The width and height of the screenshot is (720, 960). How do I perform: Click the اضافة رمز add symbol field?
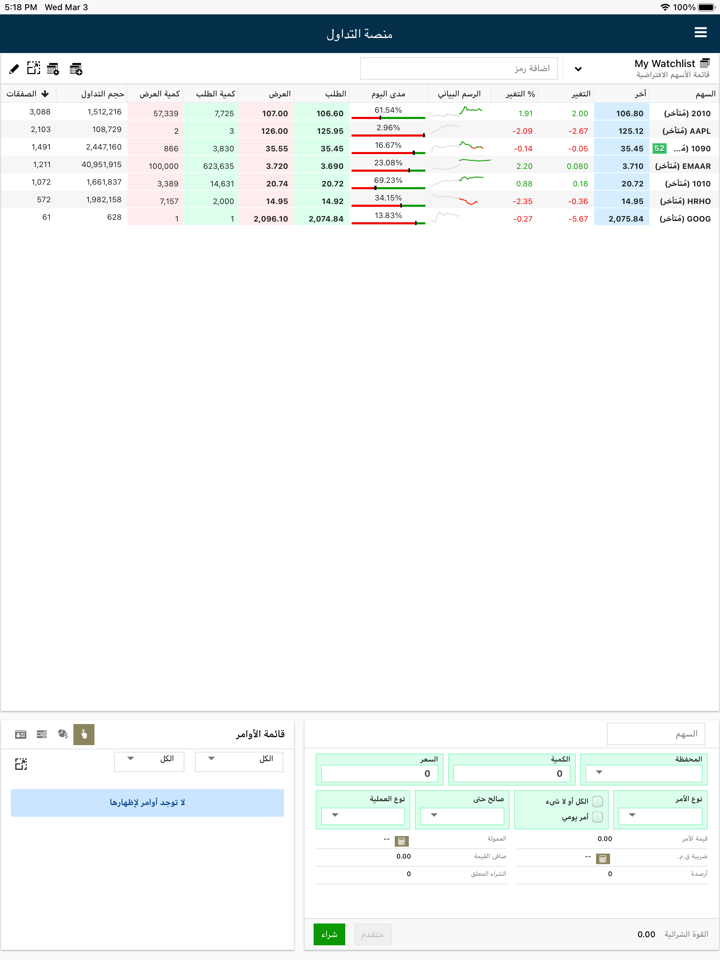click(458, 69)
